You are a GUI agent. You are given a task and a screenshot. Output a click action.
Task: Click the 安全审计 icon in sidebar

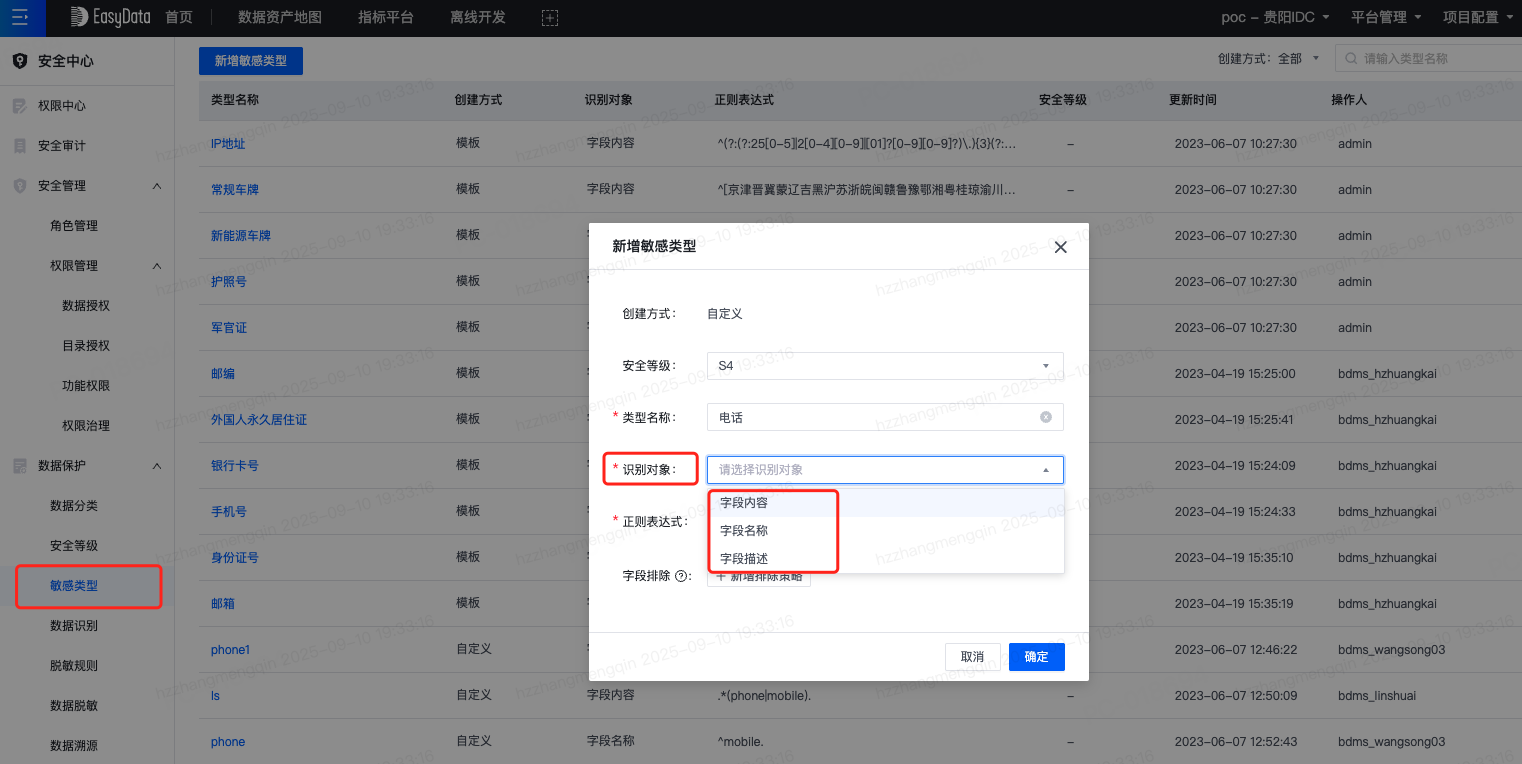19,146
